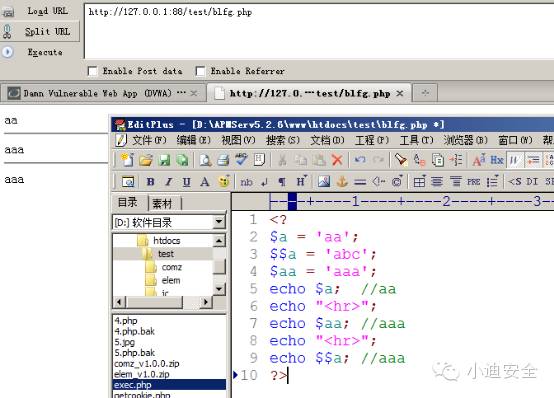Select exec.php in file list
The height and width of the screenshot is (398, 554).
click(169, 385)
